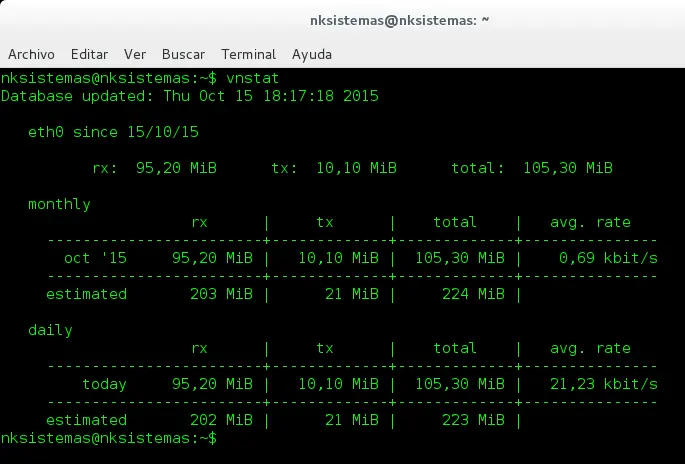Screen dimensions: 685x464
Task: Open the Archivo menu
Action: [31, 54]
